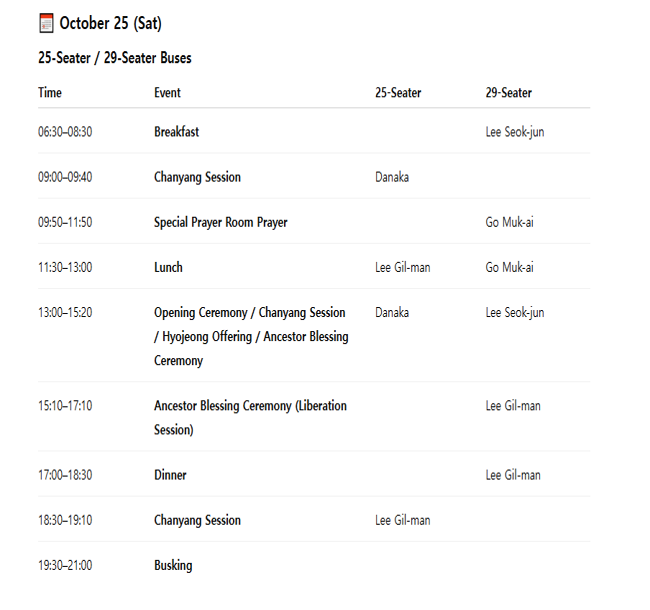The height and width of the screenshot is (610, 650).
Task: Click Lee Seok-jun in the Breakfast row
Action: [x=515, y=132]
